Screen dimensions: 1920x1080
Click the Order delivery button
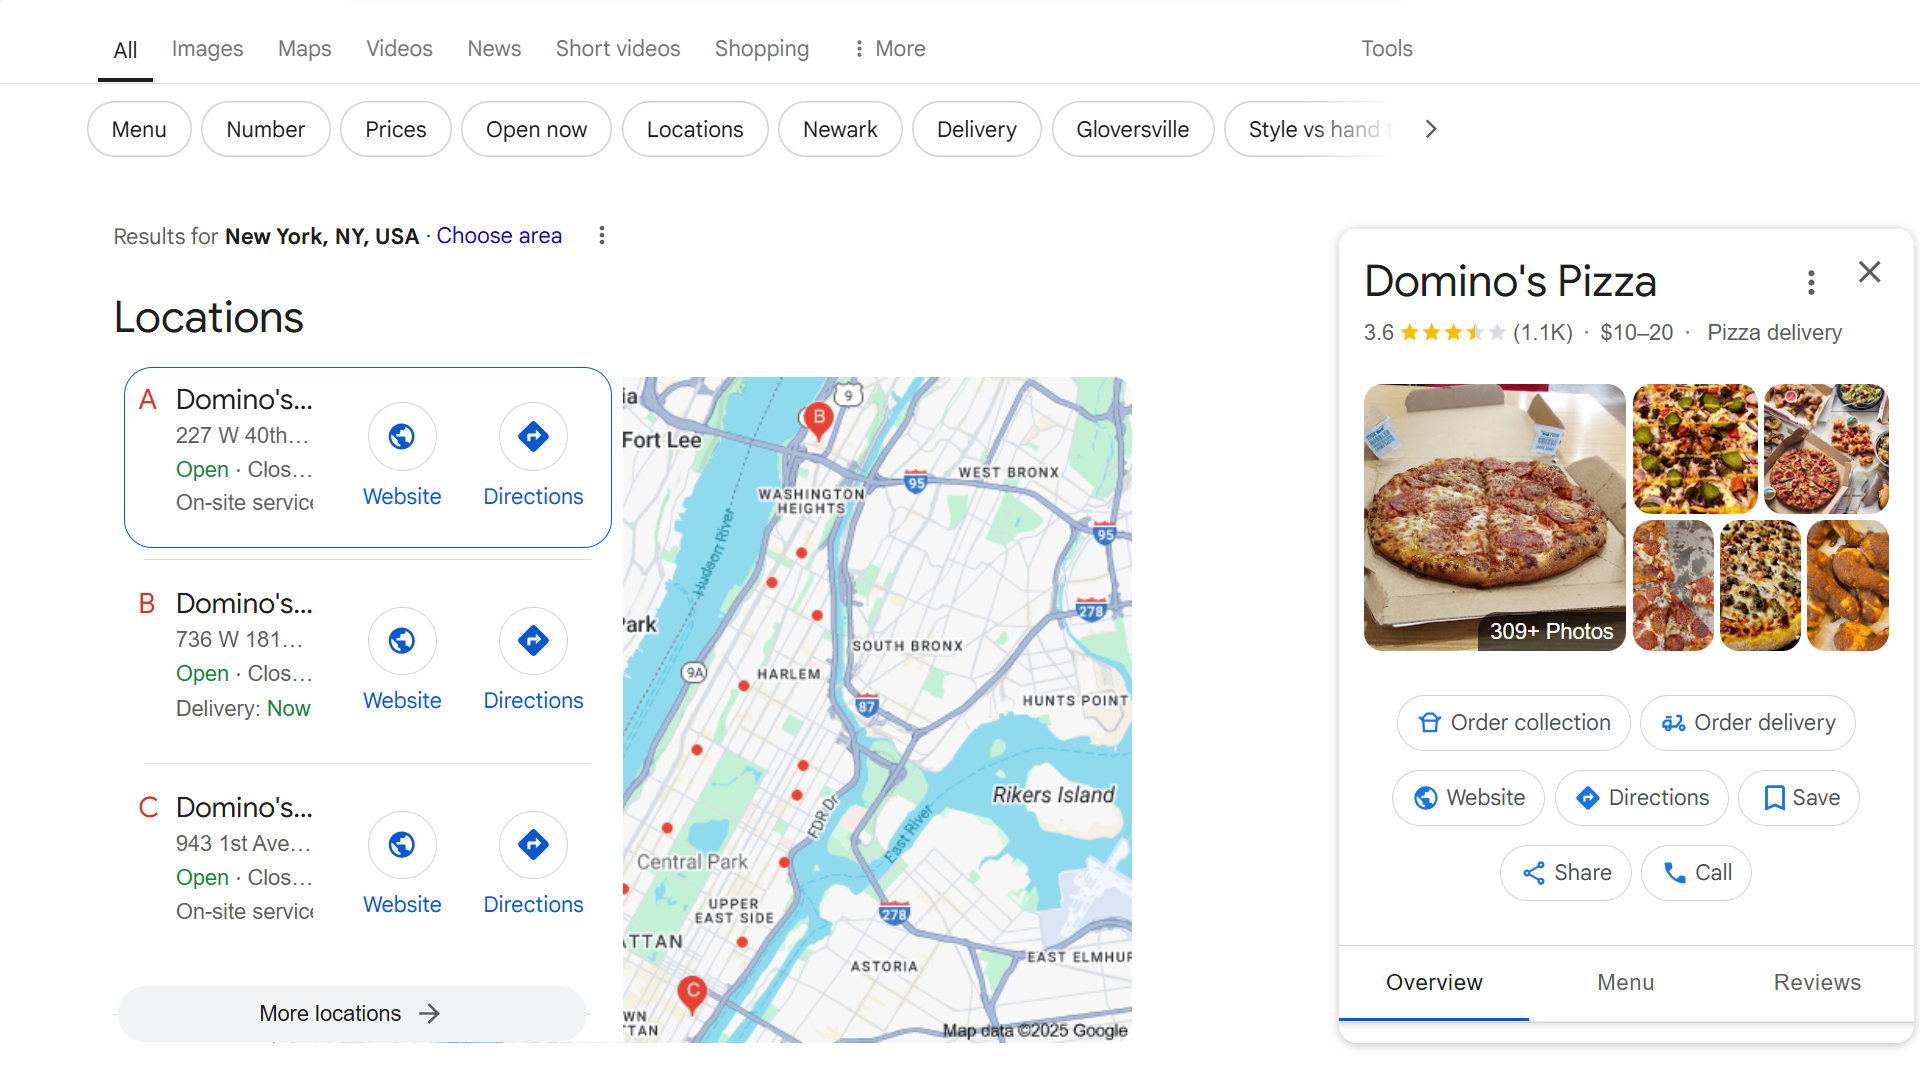[x=1748, y=723]
